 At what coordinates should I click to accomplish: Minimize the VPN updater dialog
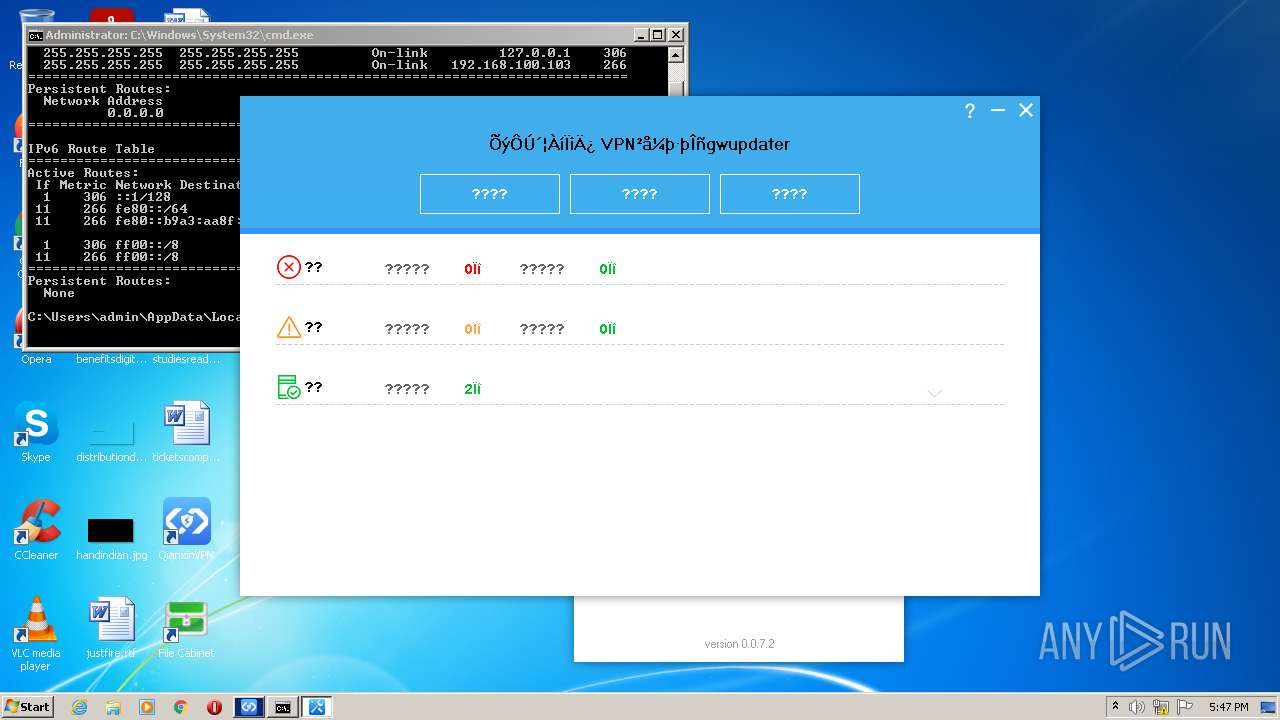(x=998, y=111)
